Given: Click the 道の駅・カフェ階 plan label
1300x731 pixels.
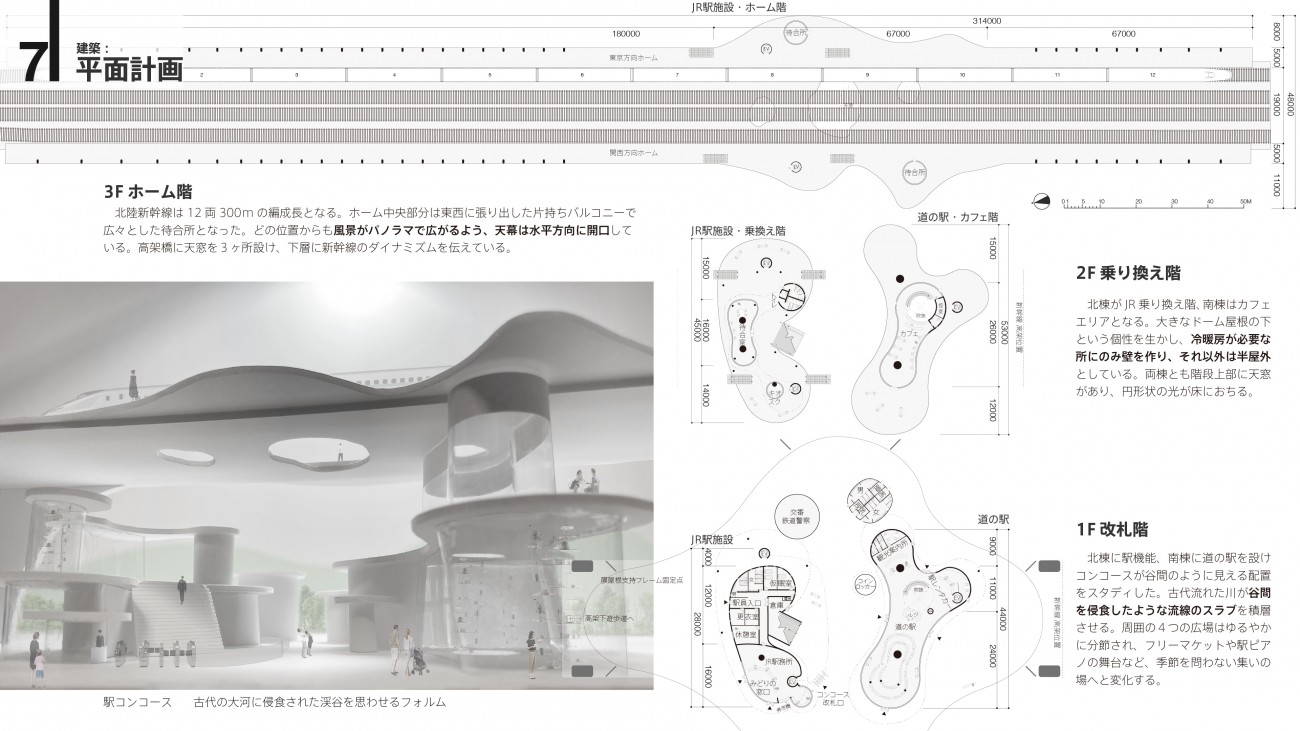Looking at the screenshot, I should [x=957, y=216].
